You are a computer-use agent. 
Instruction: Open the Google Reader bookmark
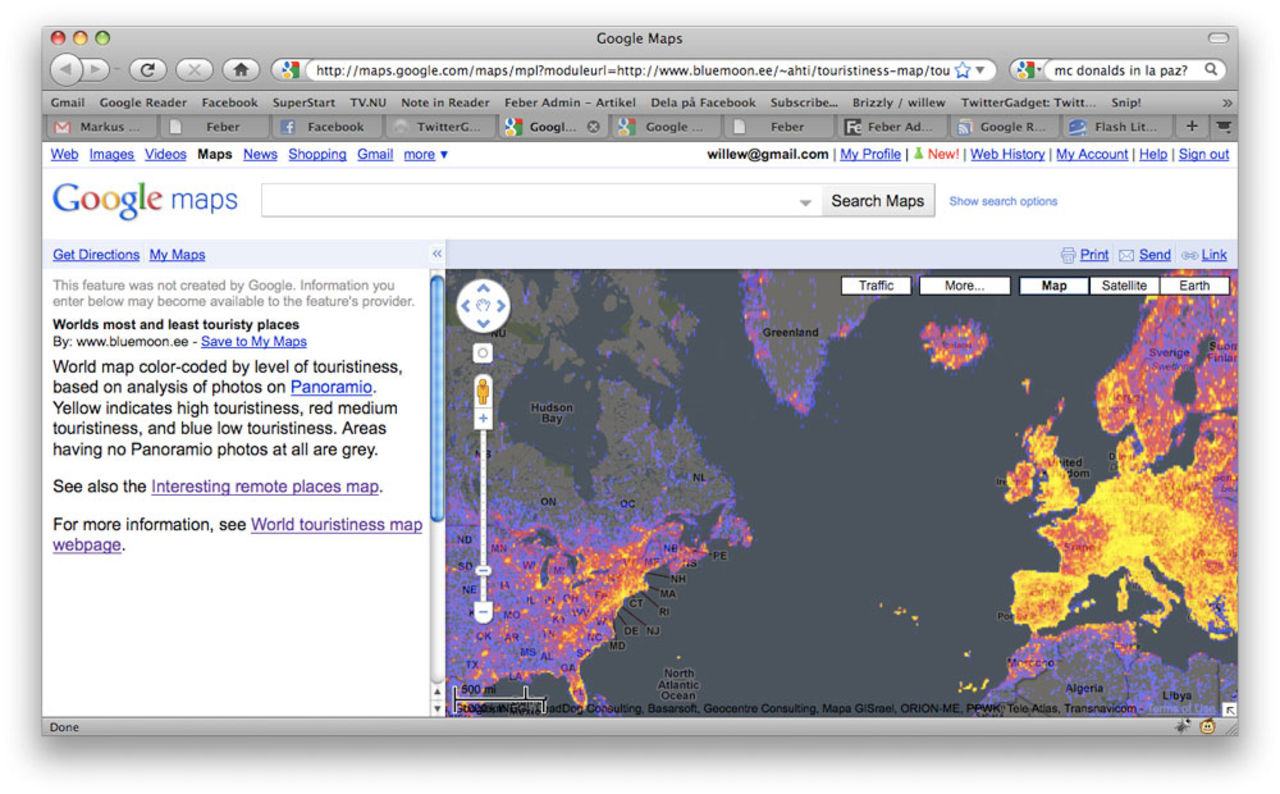tap(143, 102)
